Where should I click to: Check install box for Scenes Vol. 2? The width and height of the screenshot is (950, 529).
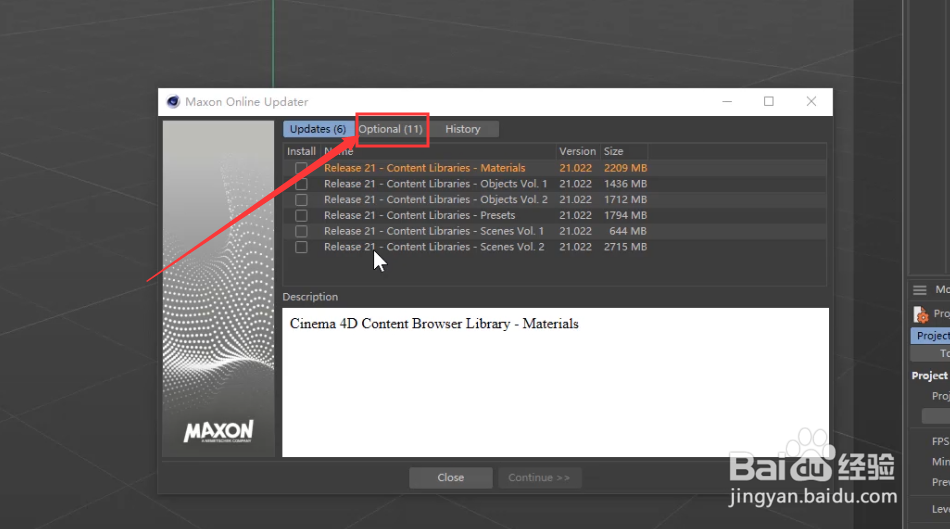(x=301, y=247)
